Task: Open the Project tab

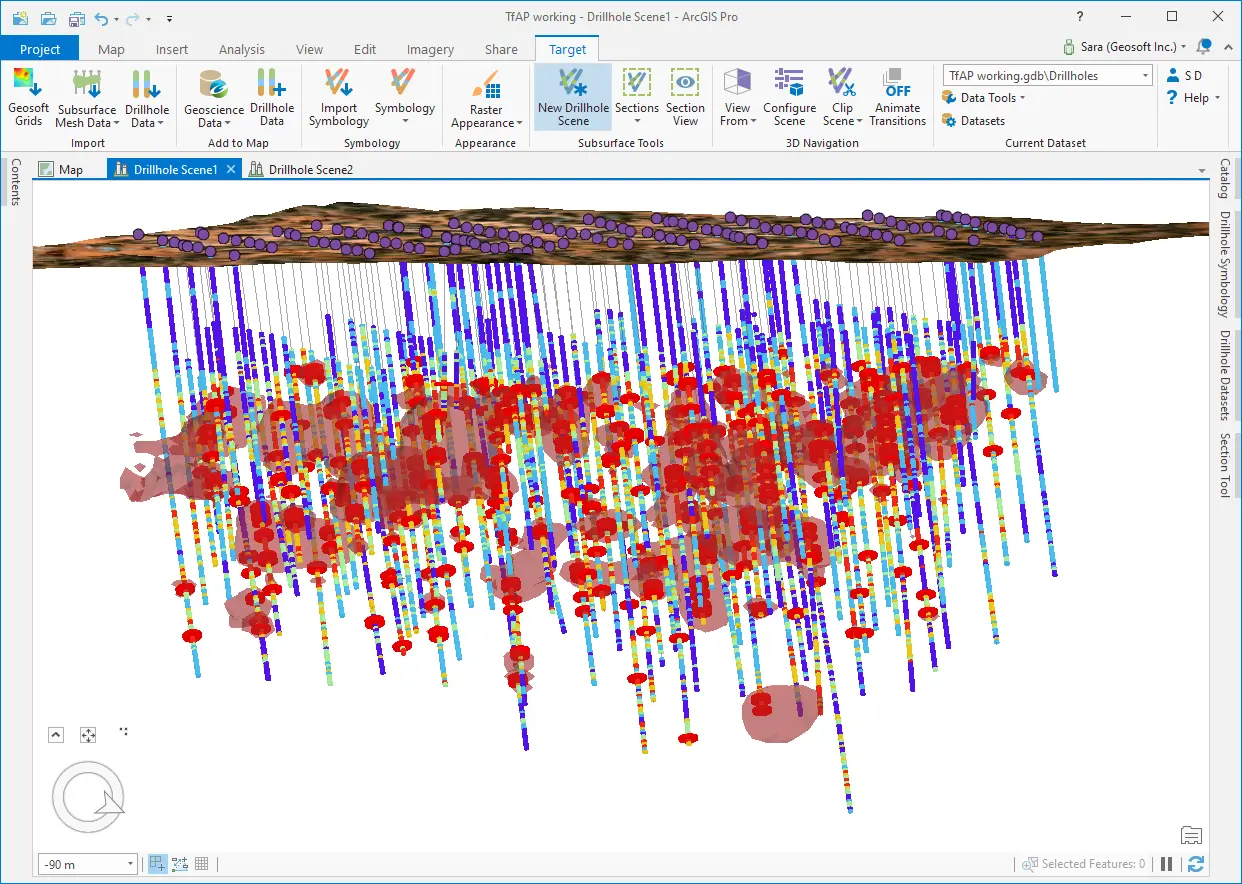Action: coord(40,49)
